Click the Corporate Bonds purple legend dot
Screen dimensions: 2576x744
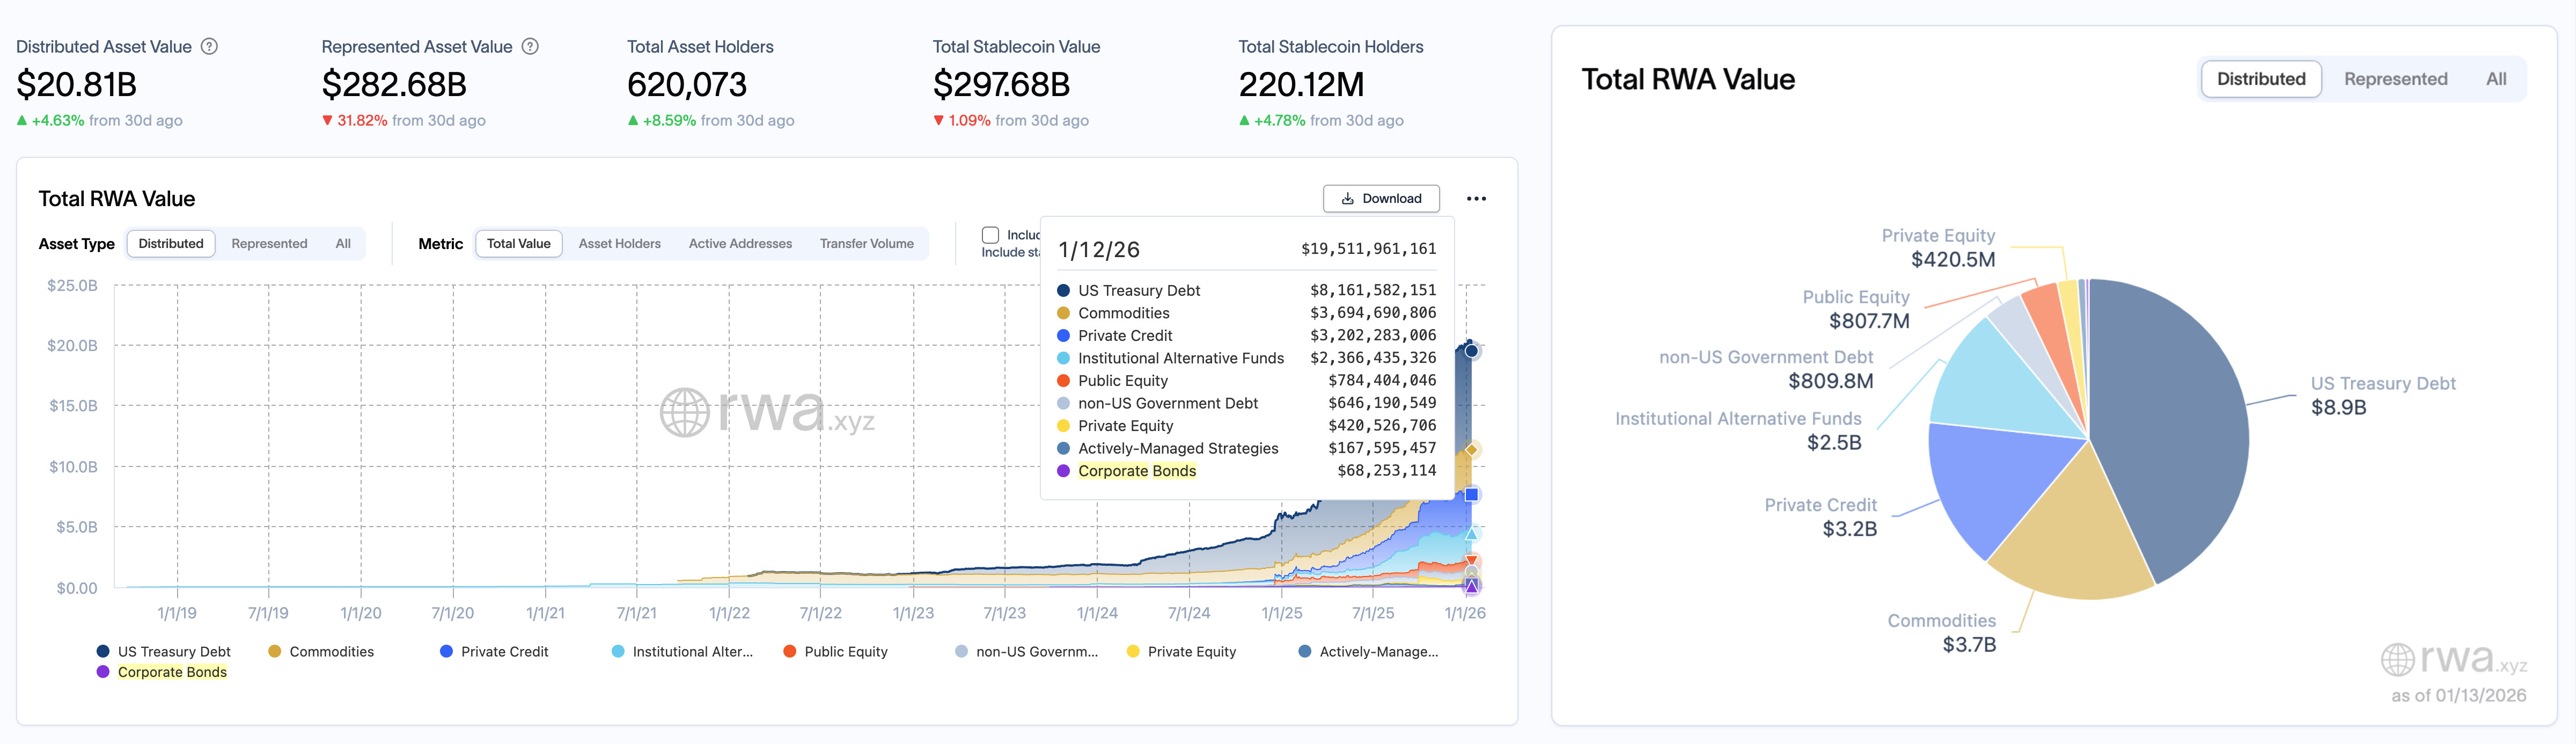(103, 672)
